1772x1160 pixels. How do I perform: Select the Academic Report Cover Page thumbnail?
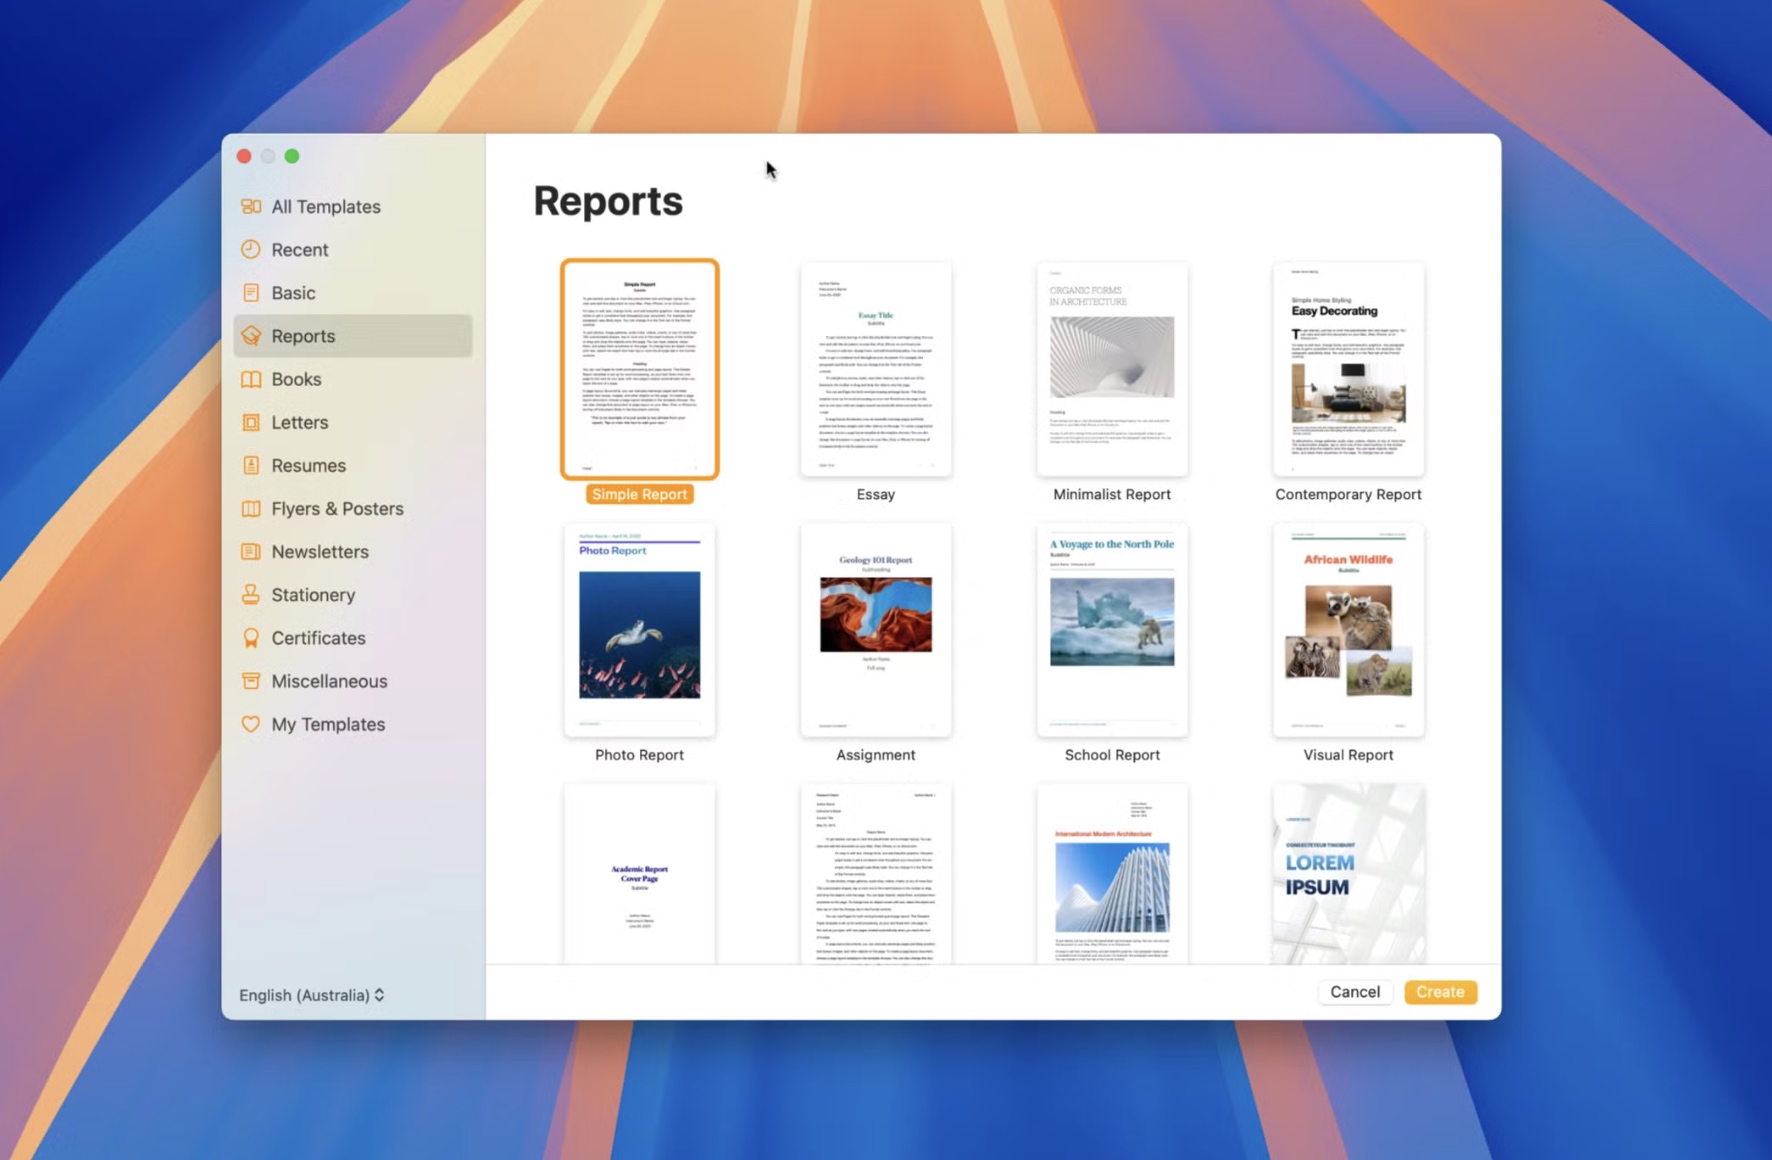point(640,874)
